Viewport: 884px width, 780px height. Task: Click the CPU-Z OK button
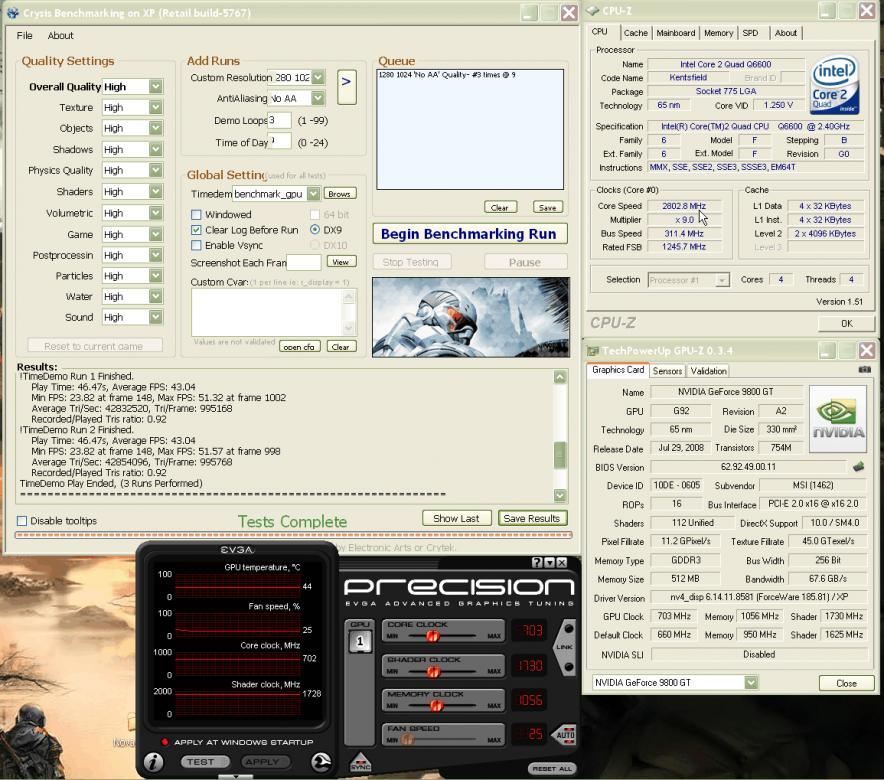coord(846,323)
